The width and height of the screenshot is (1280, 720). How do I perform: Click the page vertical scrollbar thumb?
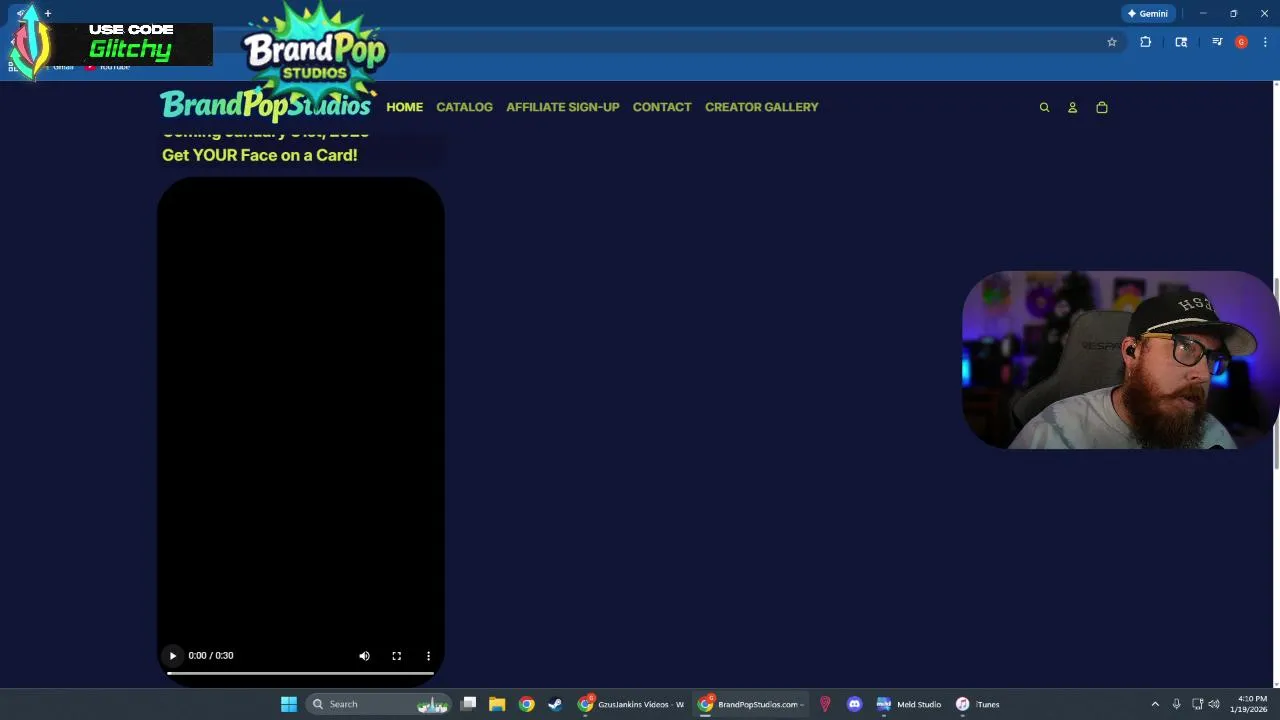[x=1275, y=373]
